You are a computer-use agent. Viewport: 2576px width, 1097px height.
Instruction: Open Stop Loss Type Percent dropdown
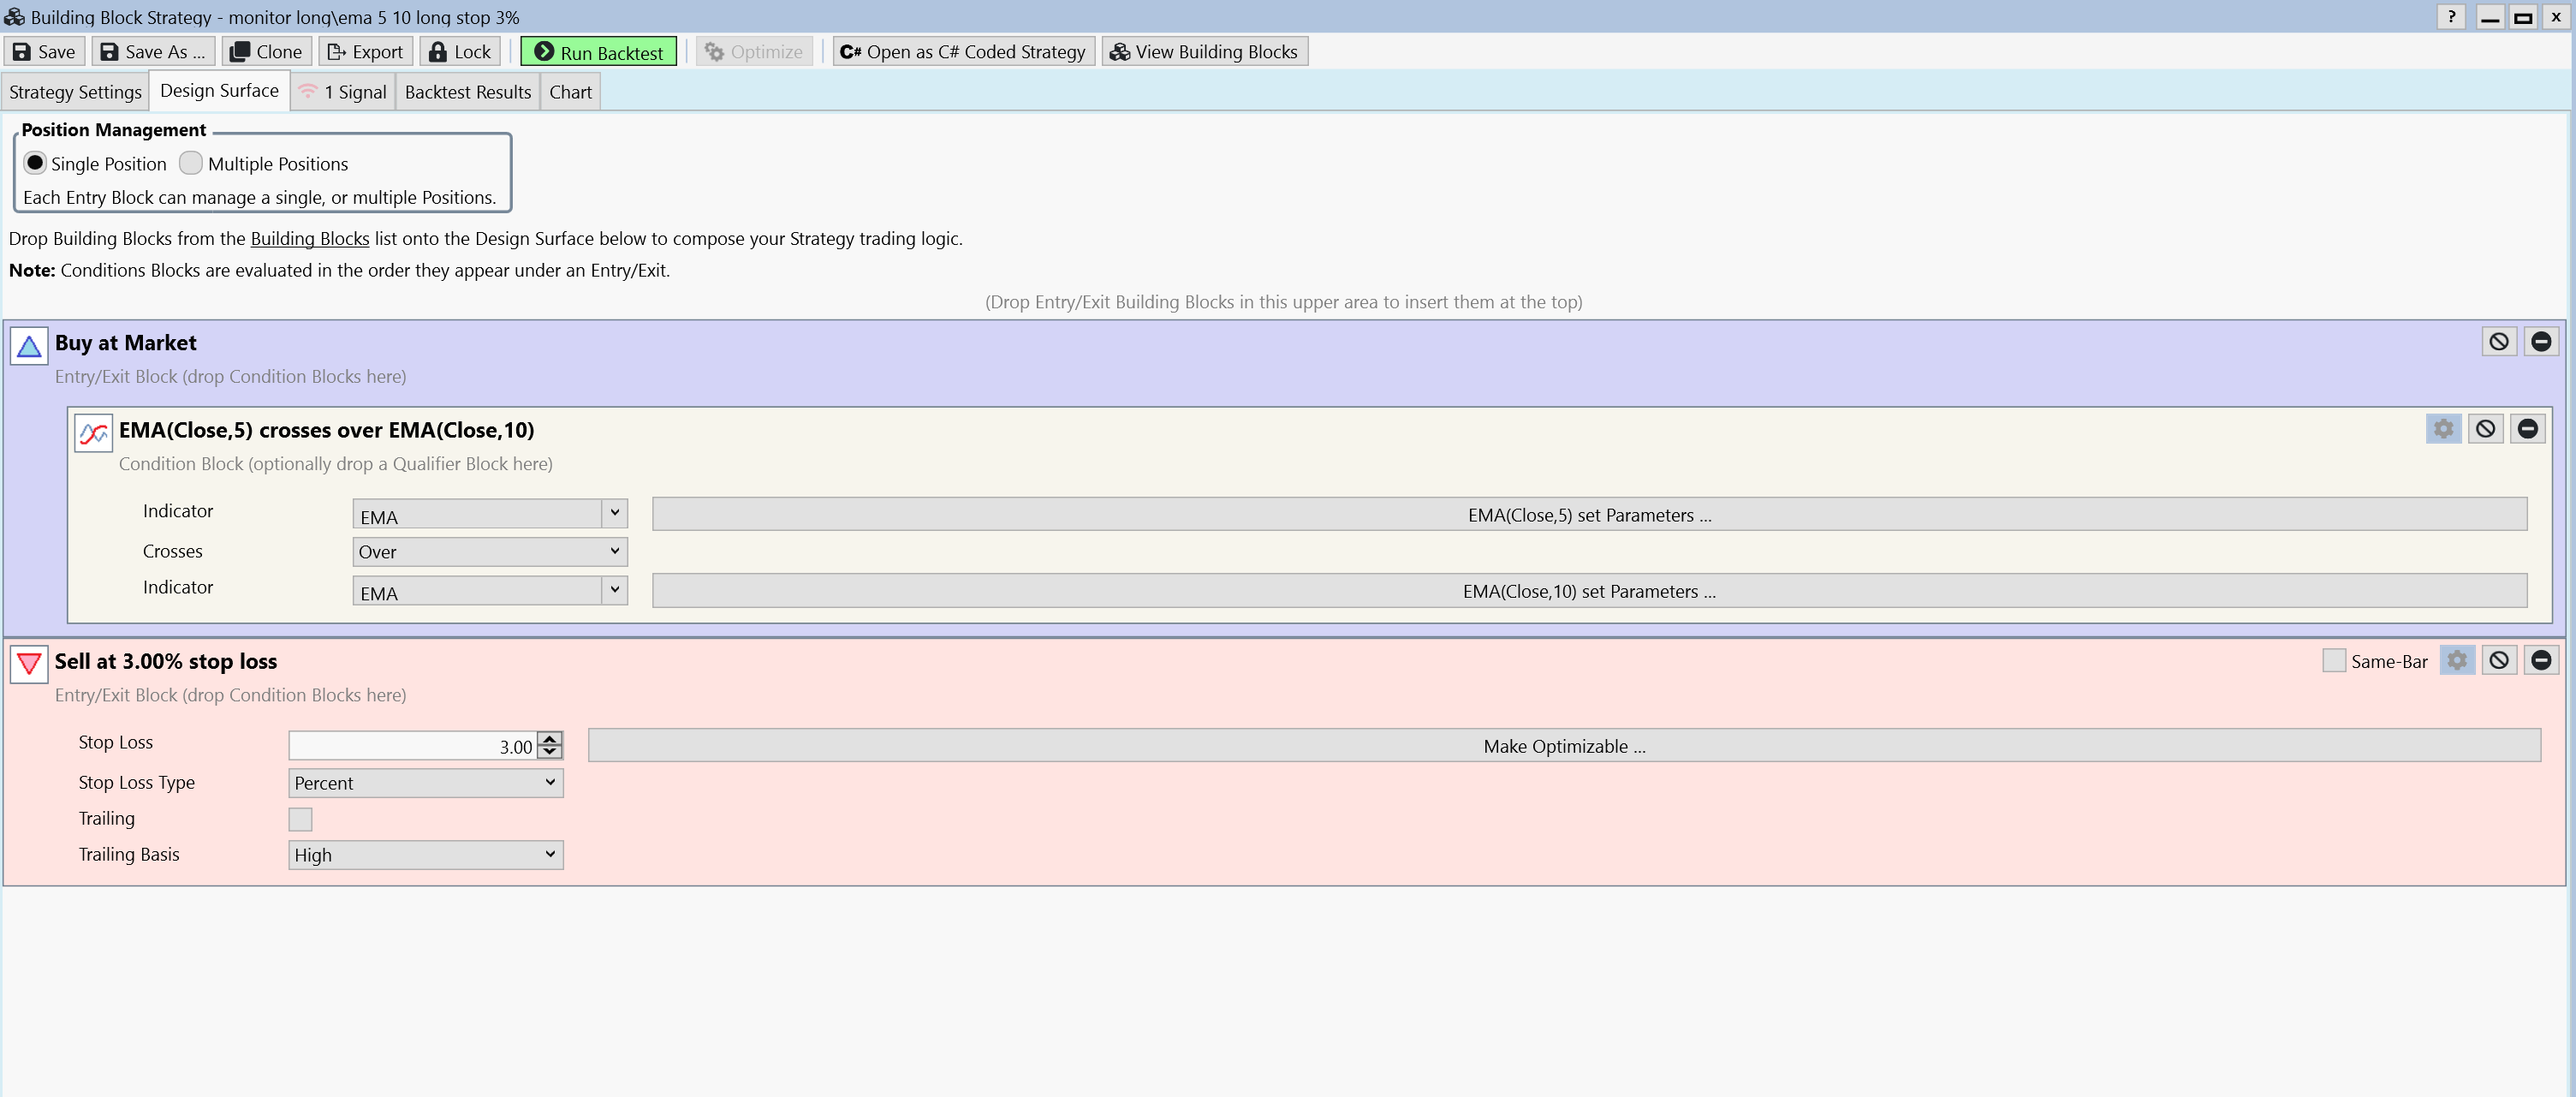(426, 783)
